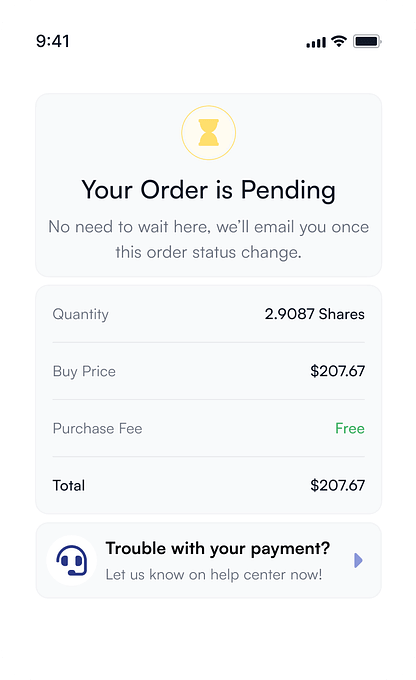The width and height of the screenshot is (416, 680).
Task: Select the Buy Price label
Action: pyautogui.click(x=84, y=372)
